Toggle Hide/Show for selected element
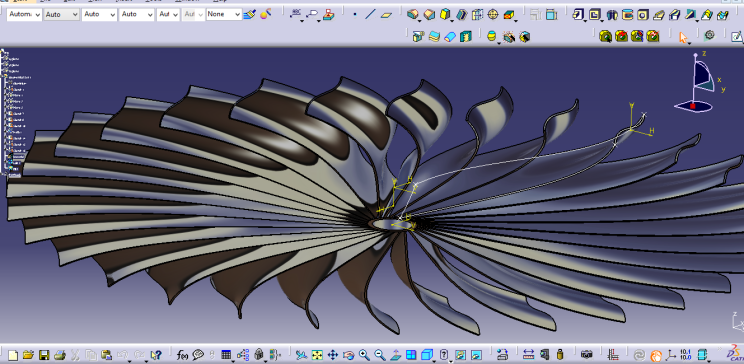This screenshot has height=364, width=744. 460,355
